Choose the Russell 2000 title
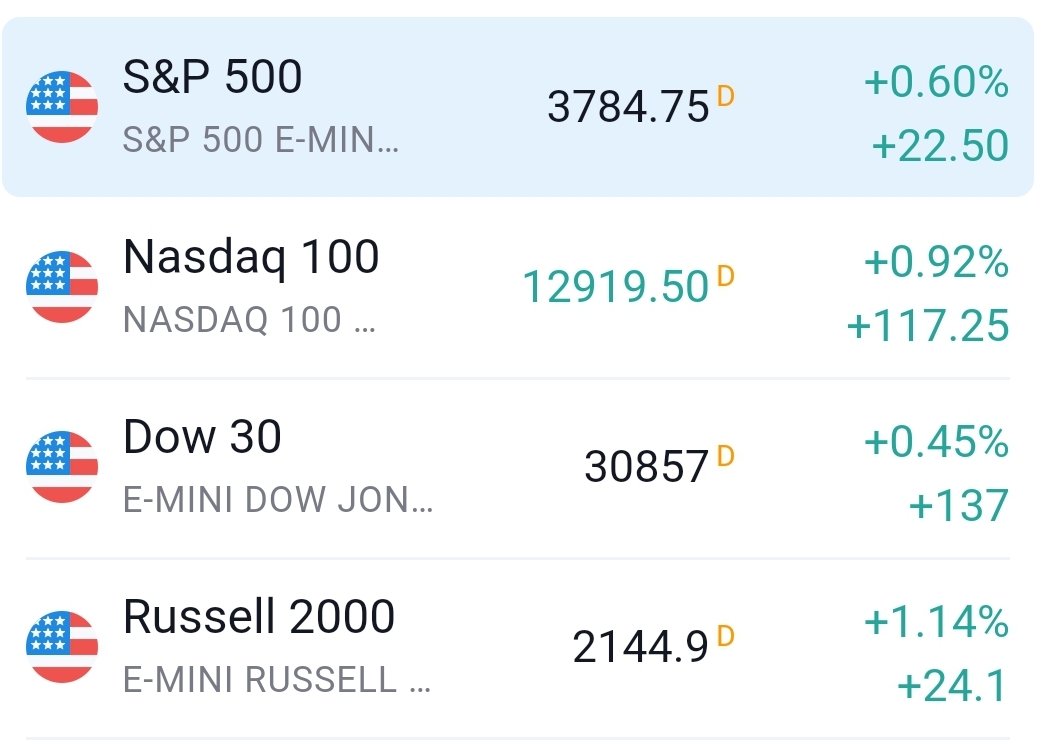This screenshot has width=1041, height=744. tap(259, 617)
